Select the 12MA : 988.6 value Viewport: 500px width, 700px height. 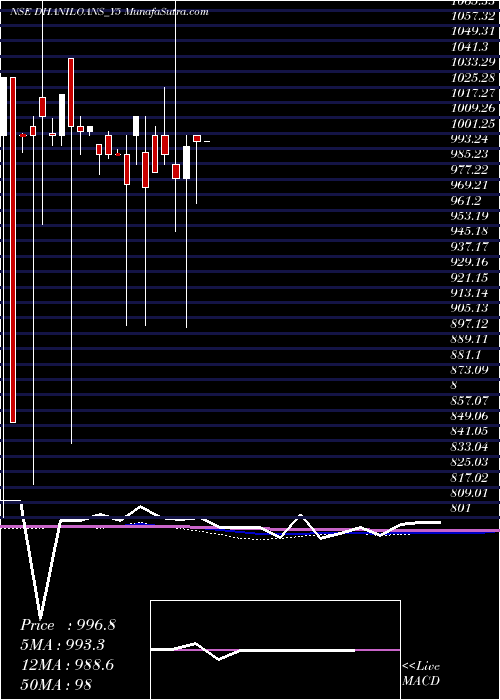(67, 665)
